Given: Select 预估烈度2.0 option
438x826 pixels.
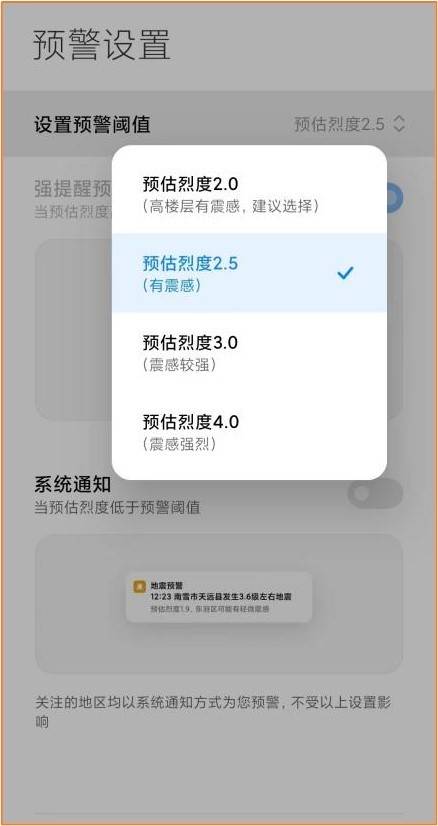Looking at the screenshot, I should [x=249, y=194].
